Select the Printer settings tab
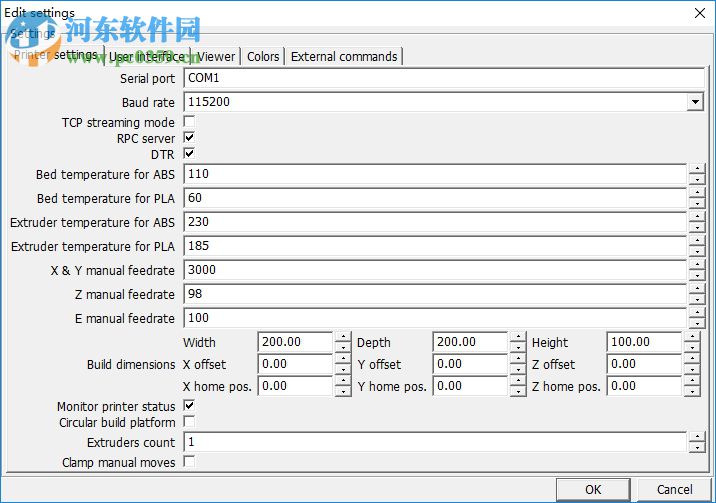Screen dimensions: 716x503 click(55, 55)
